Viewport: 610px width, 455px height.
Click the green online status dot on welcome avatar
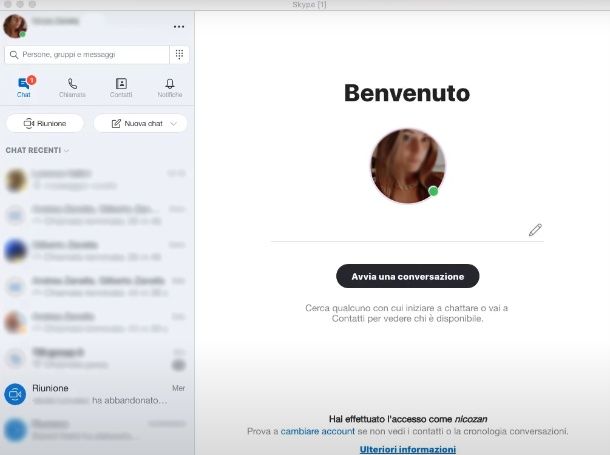(x=433, y=191)
